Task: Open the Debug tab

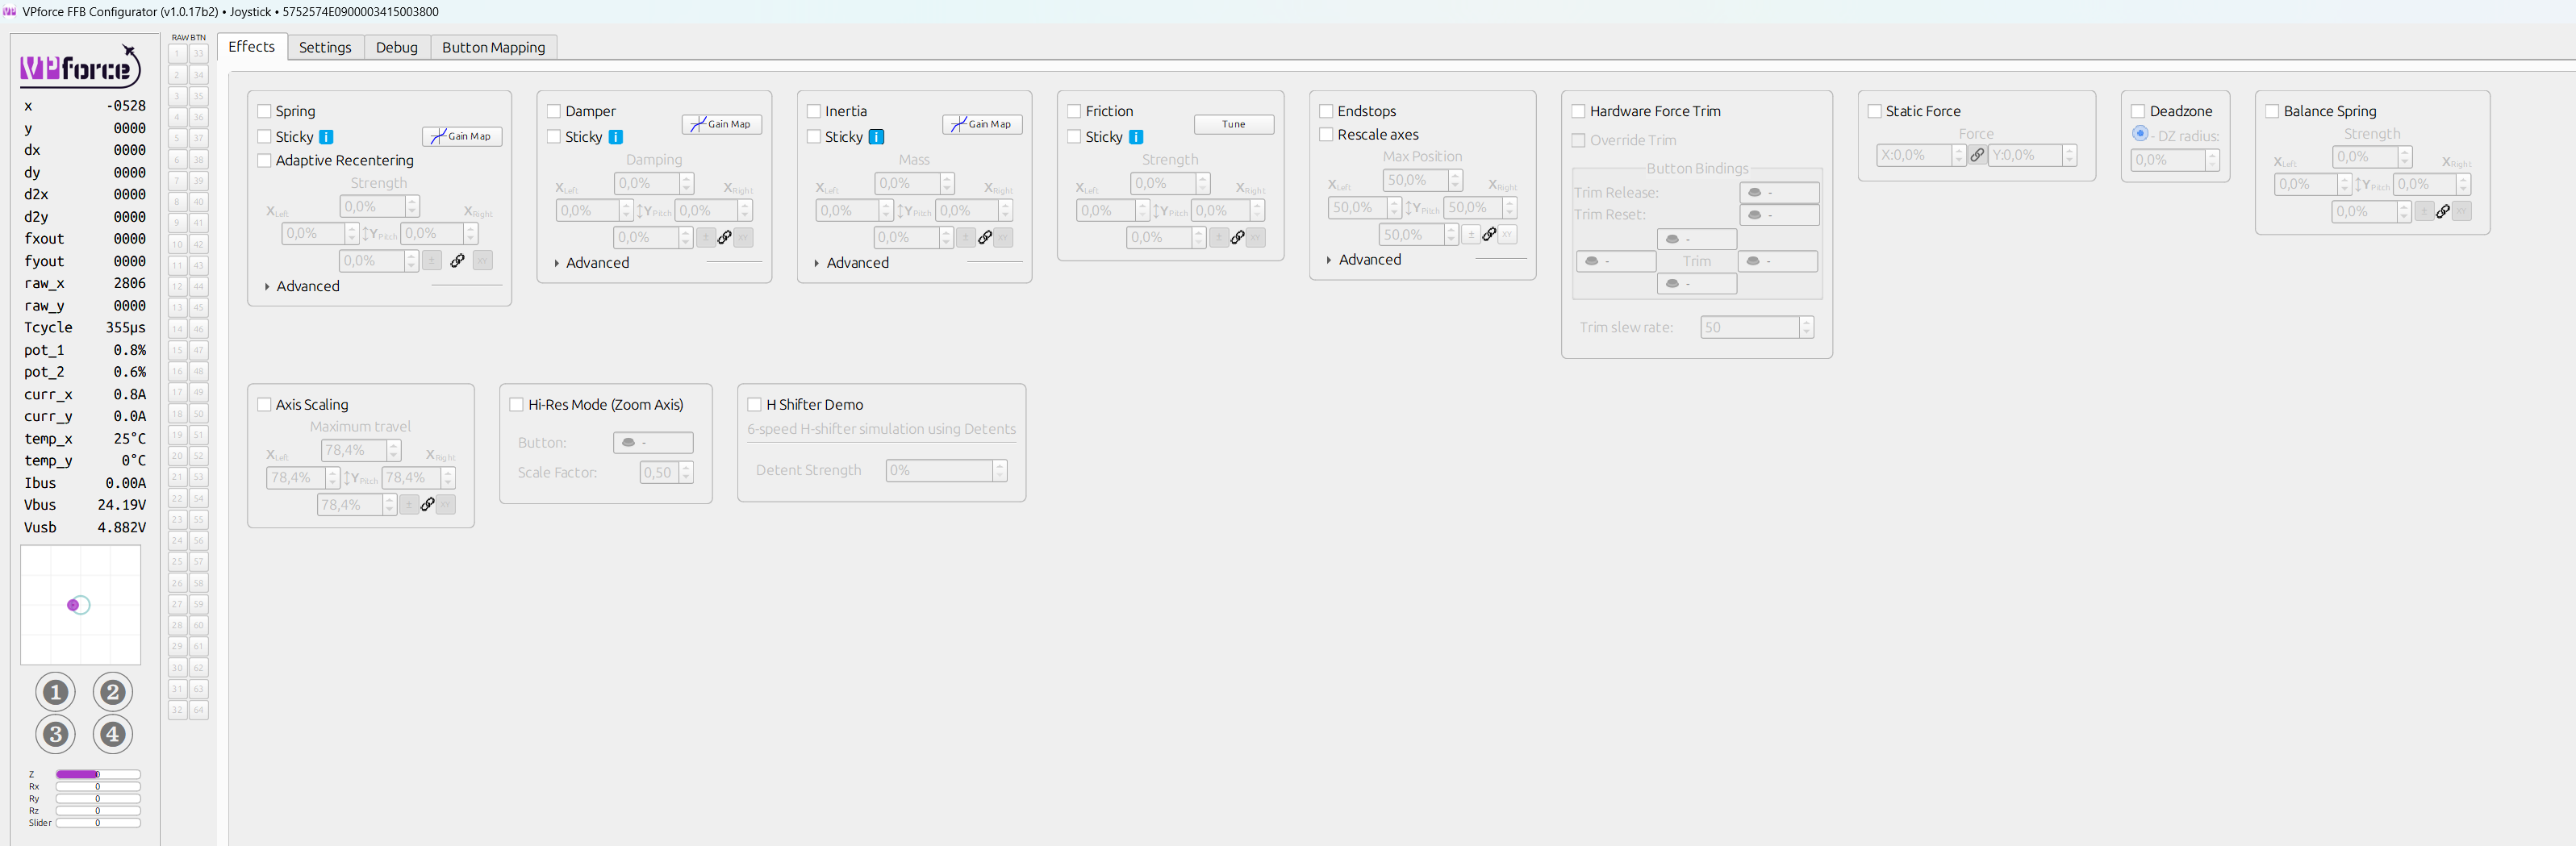Action: [397, 48]
